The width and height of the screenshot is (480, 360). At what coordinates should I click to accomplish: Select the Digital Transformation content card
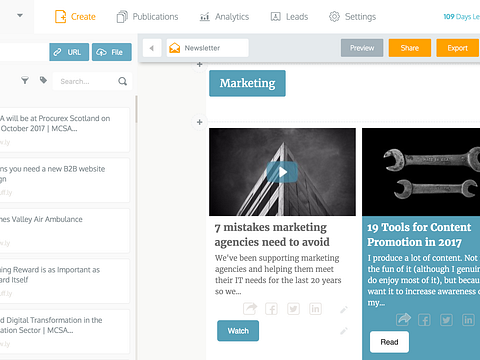[x=64, y=331]
